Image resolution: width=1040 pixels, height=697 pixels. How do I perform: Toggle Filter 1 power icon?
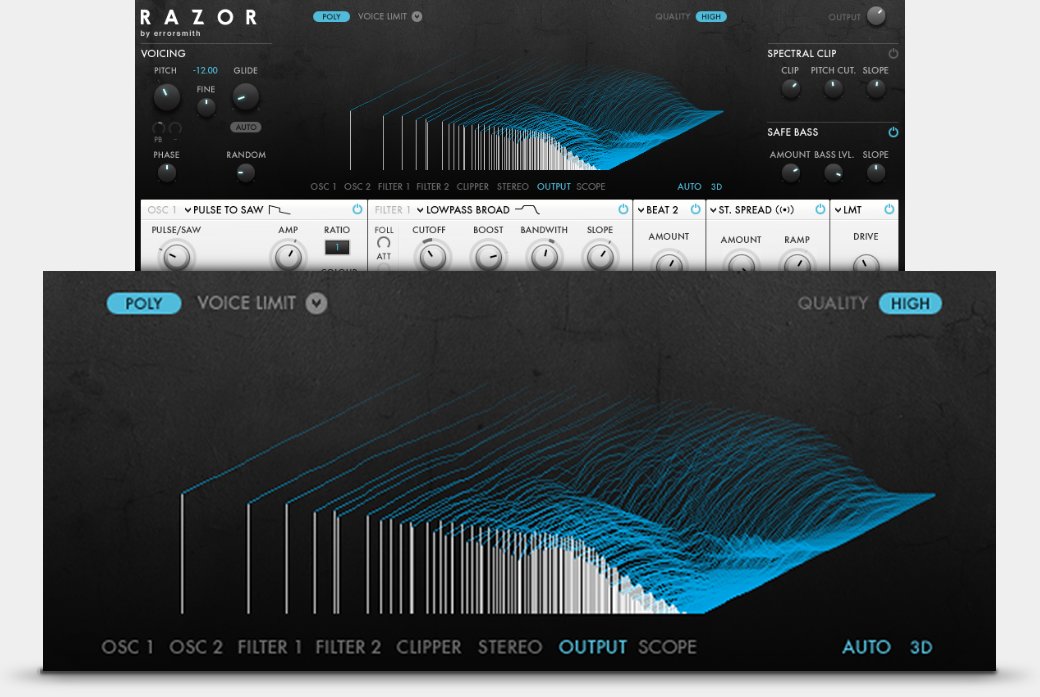[x=623, y=209]
